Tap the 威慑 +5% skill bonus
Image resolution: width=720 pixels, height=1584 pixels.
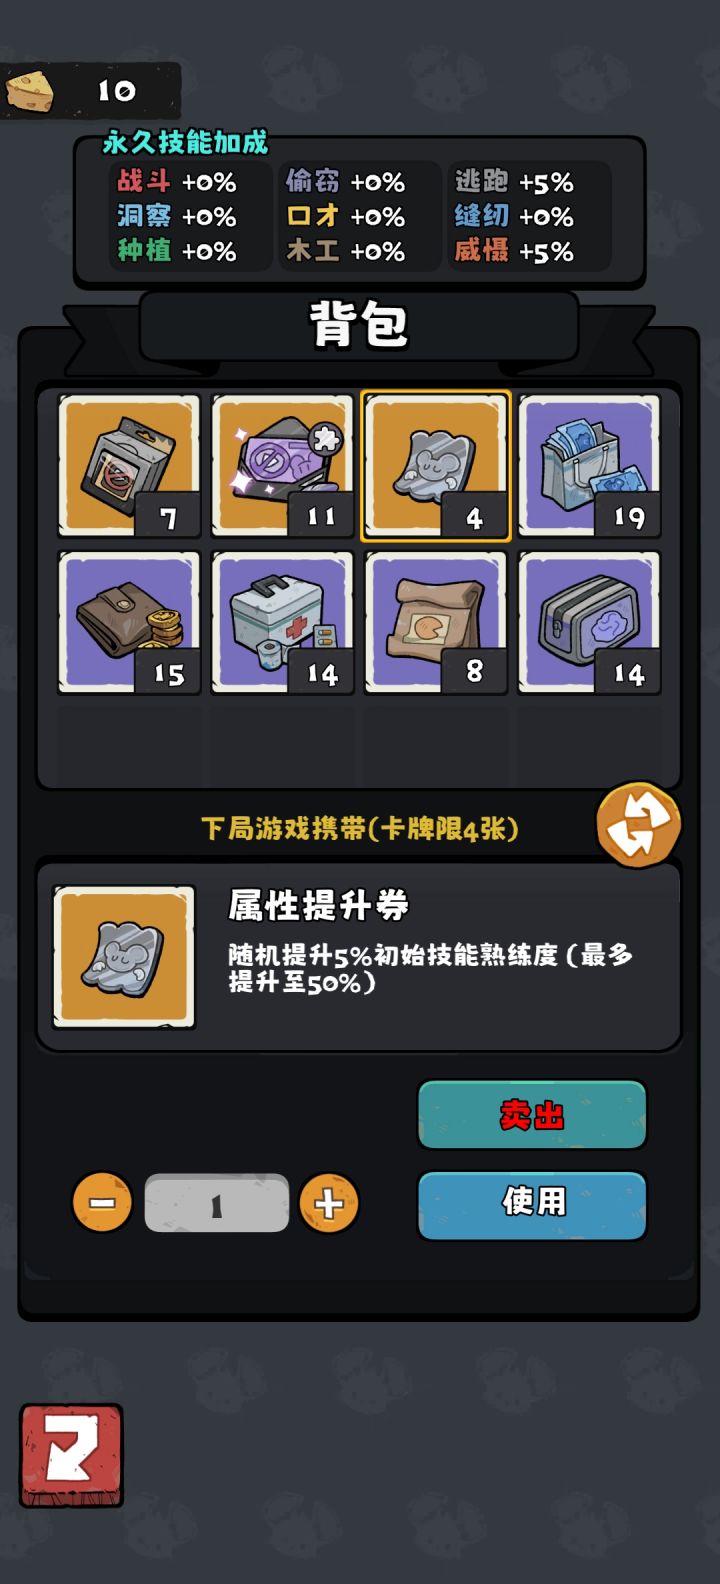[x=514, y=250]
